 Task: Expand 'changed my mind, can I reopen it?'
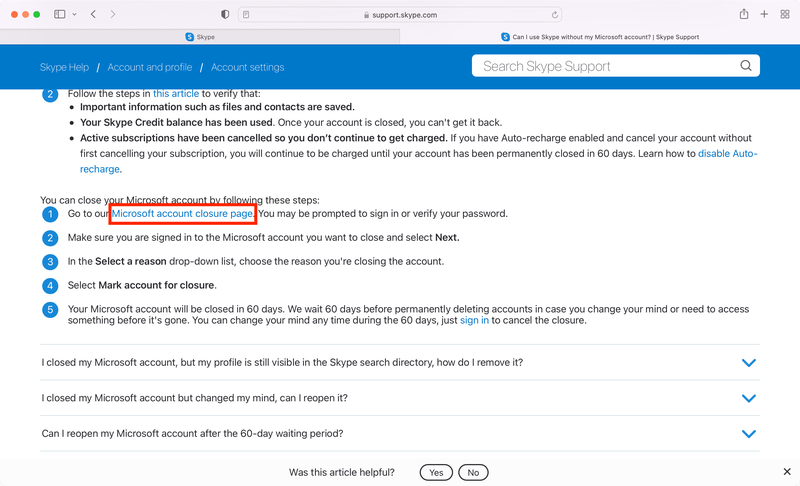click(399, 398)
